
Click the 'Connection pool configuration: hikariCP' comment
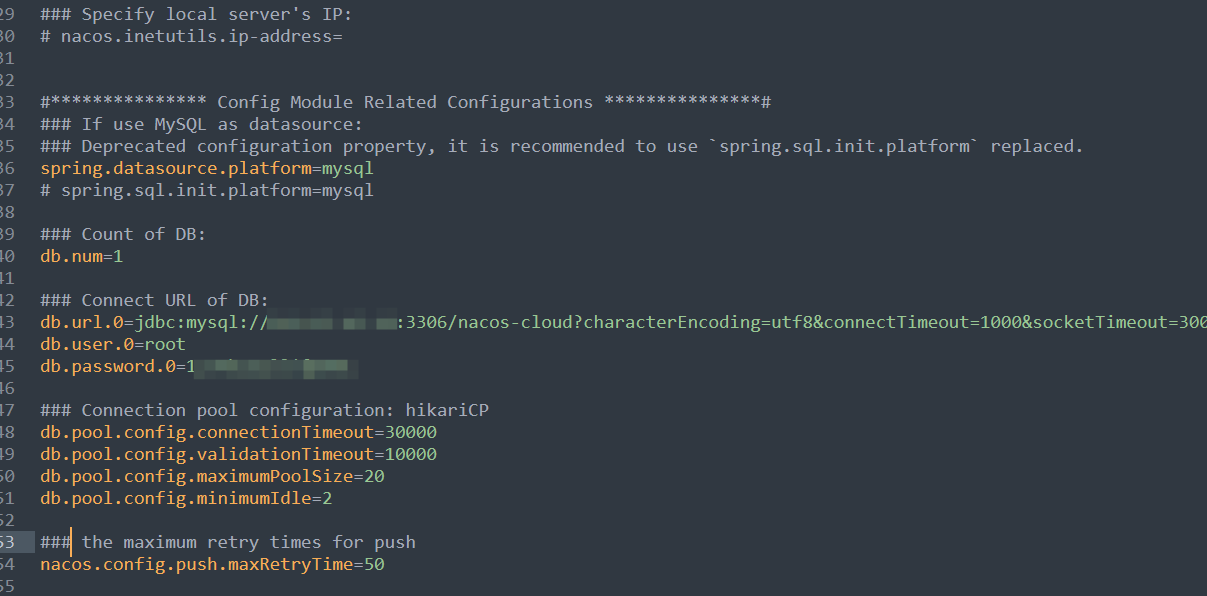264,410
